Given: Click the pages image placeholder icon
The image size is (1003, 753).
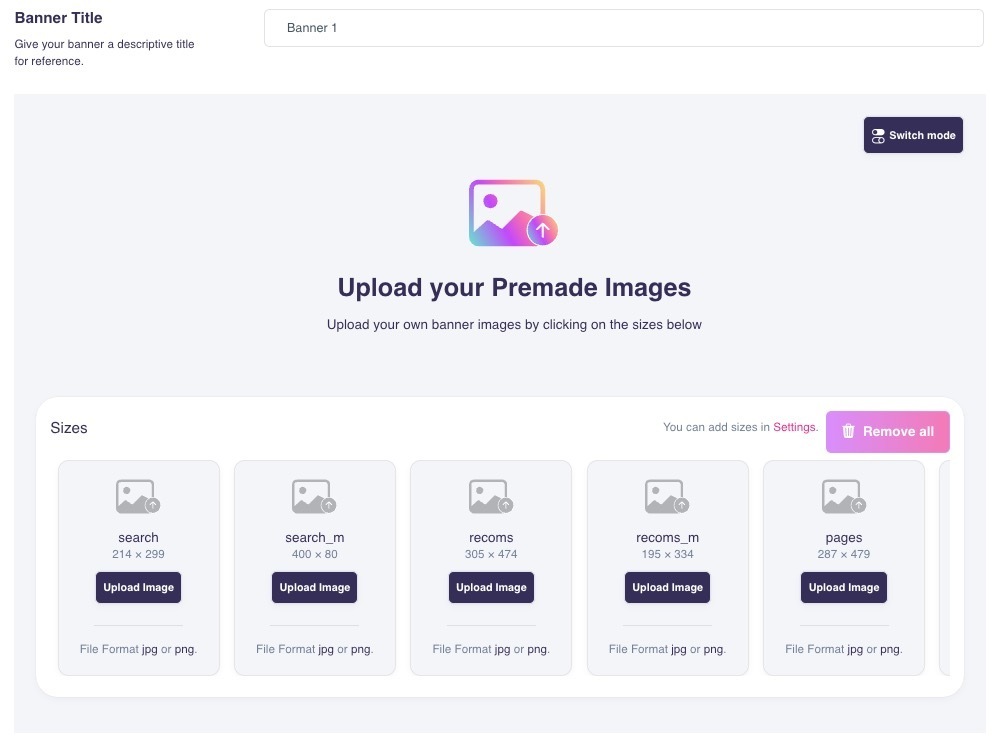Looking at the screenshot, I should point(844,497).
